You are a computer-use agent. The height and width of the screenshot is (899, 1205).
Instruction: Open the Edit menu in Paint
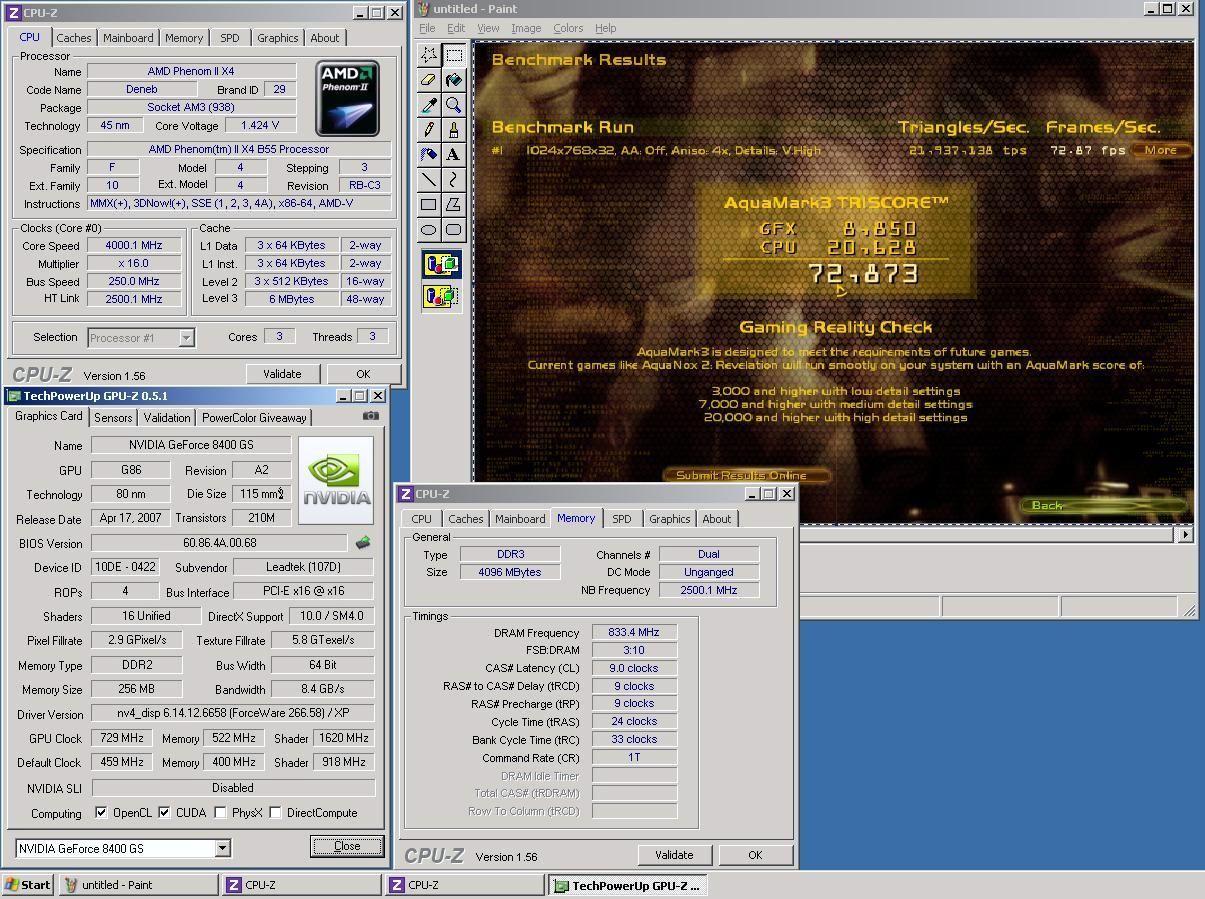(456, 28)
